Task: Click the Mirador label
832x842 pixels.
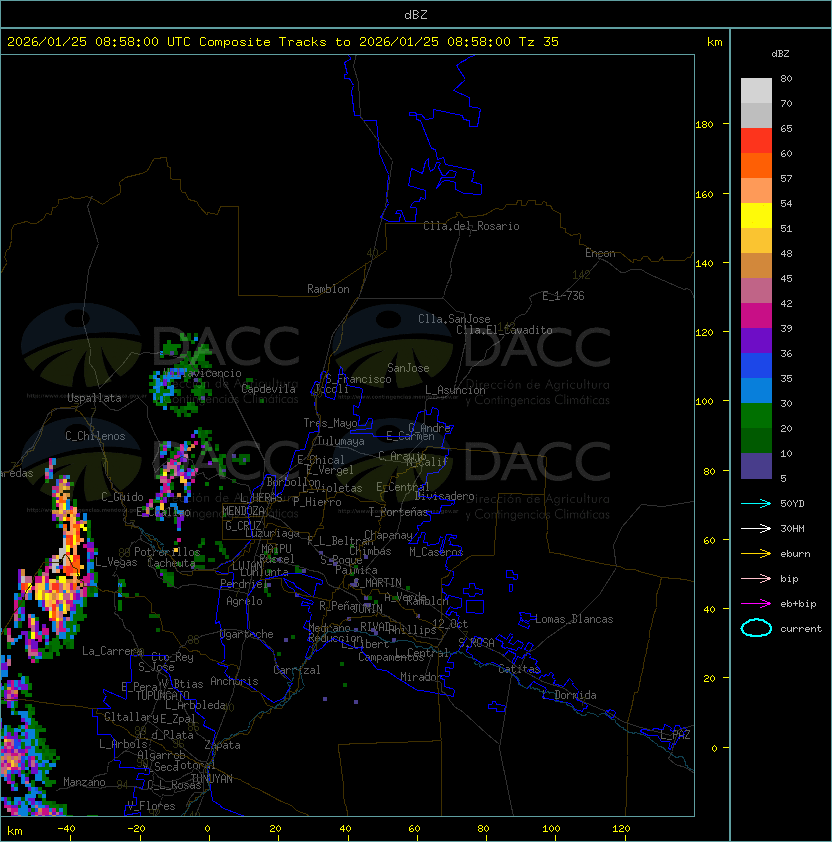Action: pos(421,677)
